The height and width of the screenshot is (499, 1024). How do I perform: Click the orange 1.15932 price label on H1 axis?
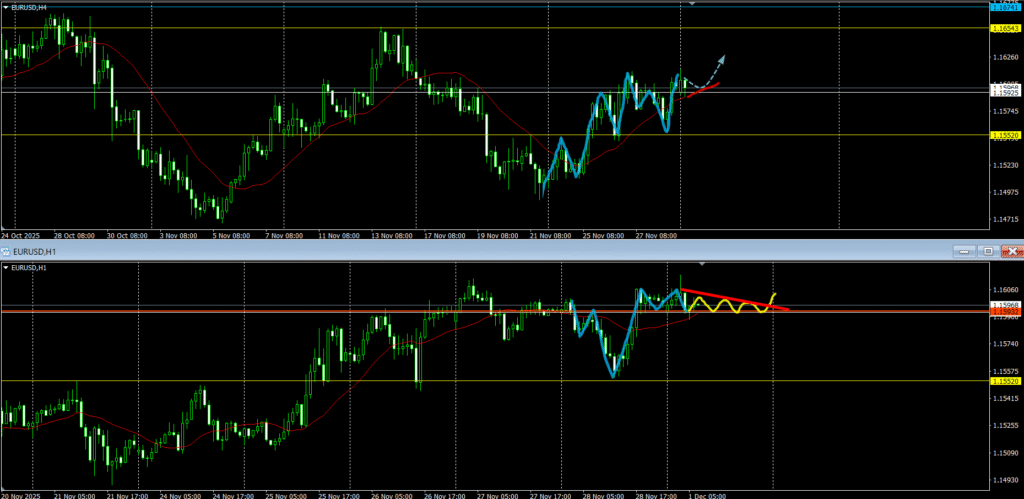click(x=1005, y=311)
